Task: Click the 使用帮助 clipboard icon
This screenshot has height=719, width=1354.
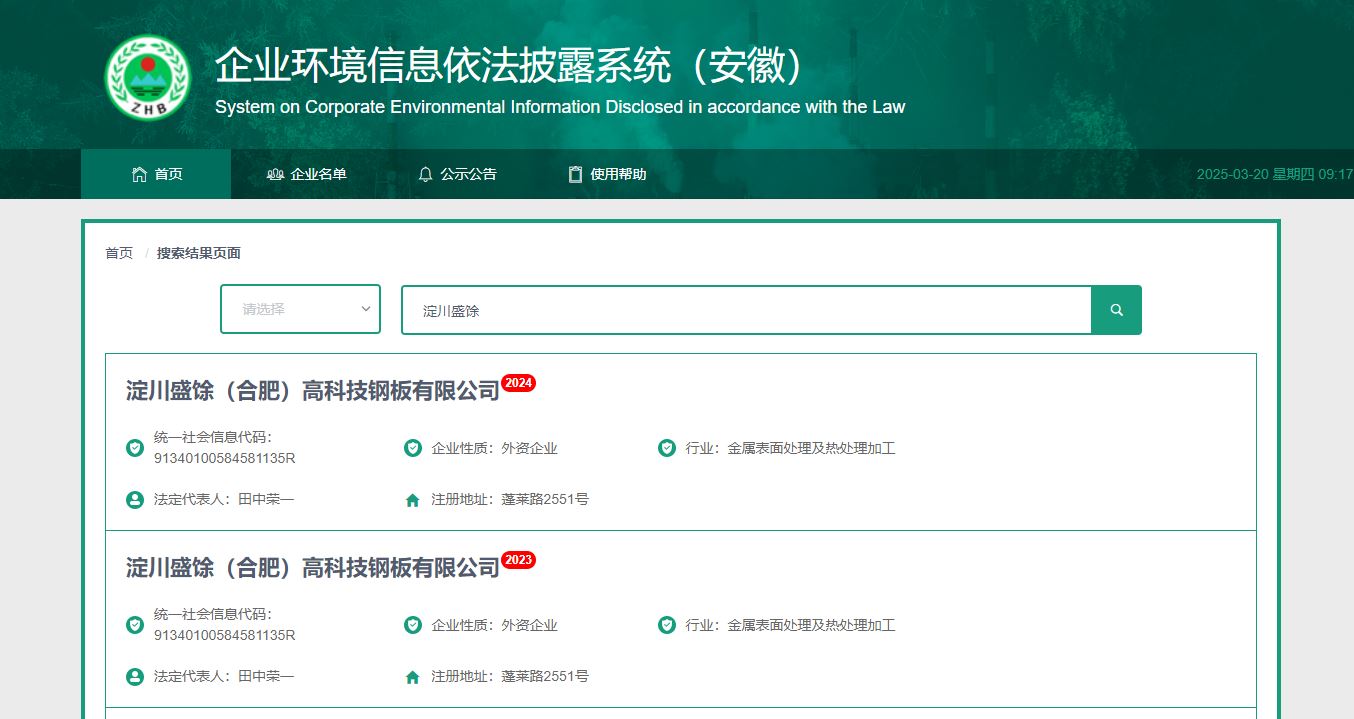Action: click(575, 173)
